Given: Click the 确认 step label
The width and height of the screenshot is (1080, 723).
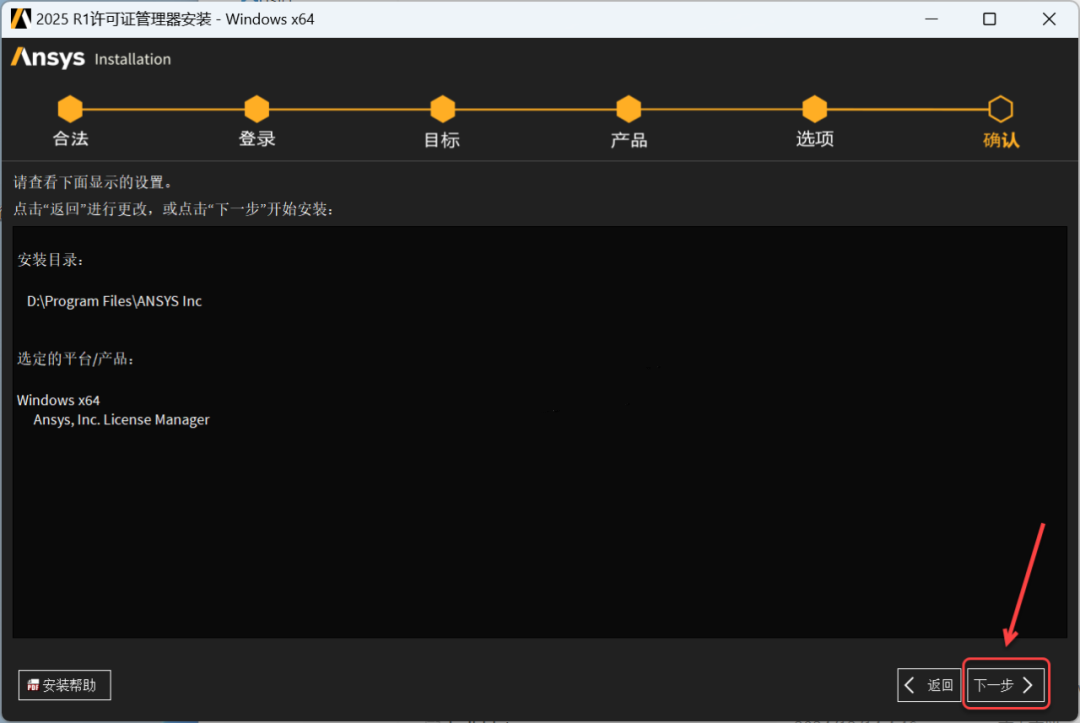Looking at the screenshot, I should pos(1001,140).
